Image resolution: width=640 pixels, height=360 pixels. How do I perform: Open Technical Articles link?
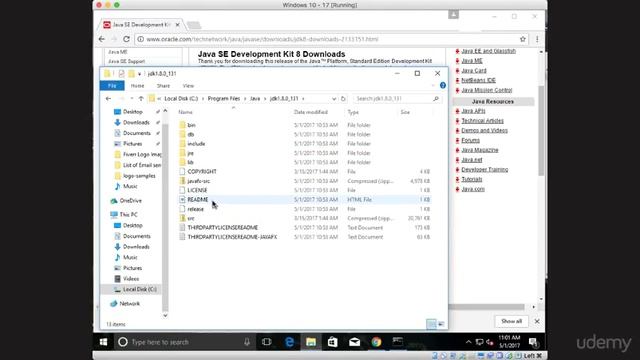coord(482,121)
